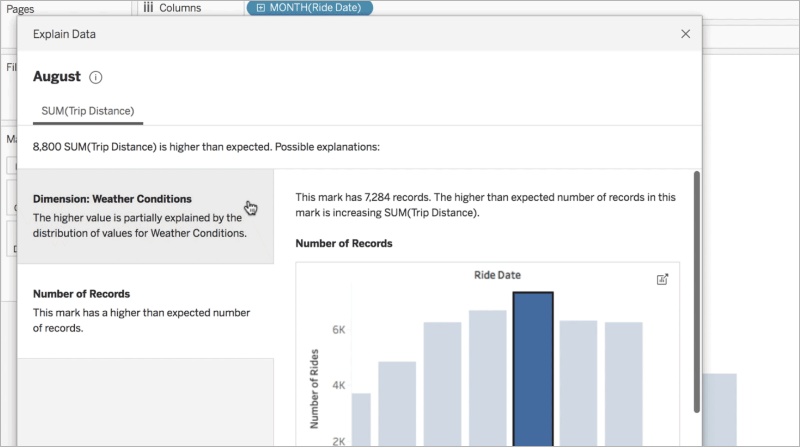The width and height of the screenshot is (800, 447).
Task: Switch to the SUM(Trip Distance) tab
Action: (x=88, y=111)
